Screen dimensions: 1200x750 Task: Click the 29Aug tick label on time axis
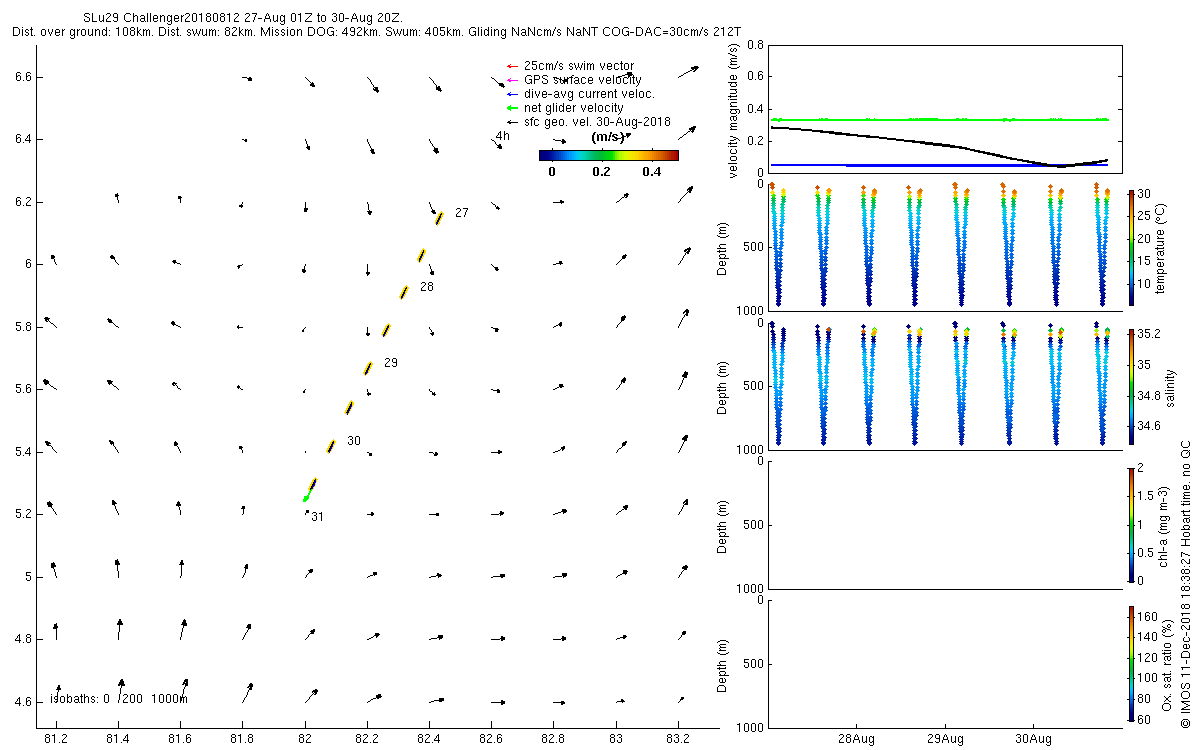pos(945,739)
